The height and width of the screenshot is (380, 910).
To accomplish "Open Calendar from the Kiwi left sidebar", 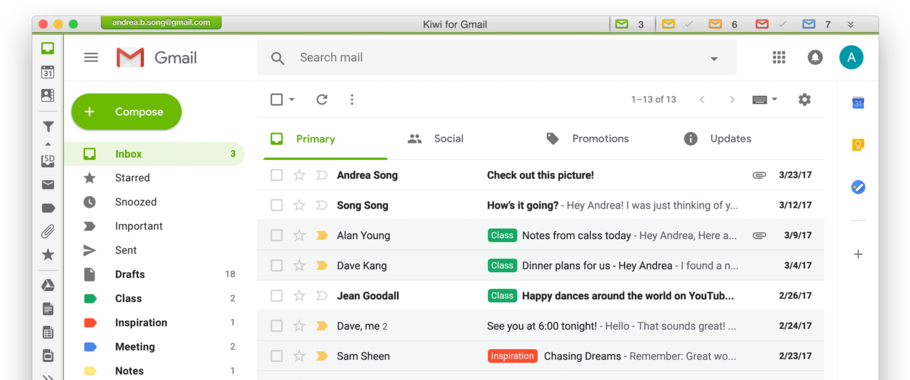I will (x=48, y=72).
